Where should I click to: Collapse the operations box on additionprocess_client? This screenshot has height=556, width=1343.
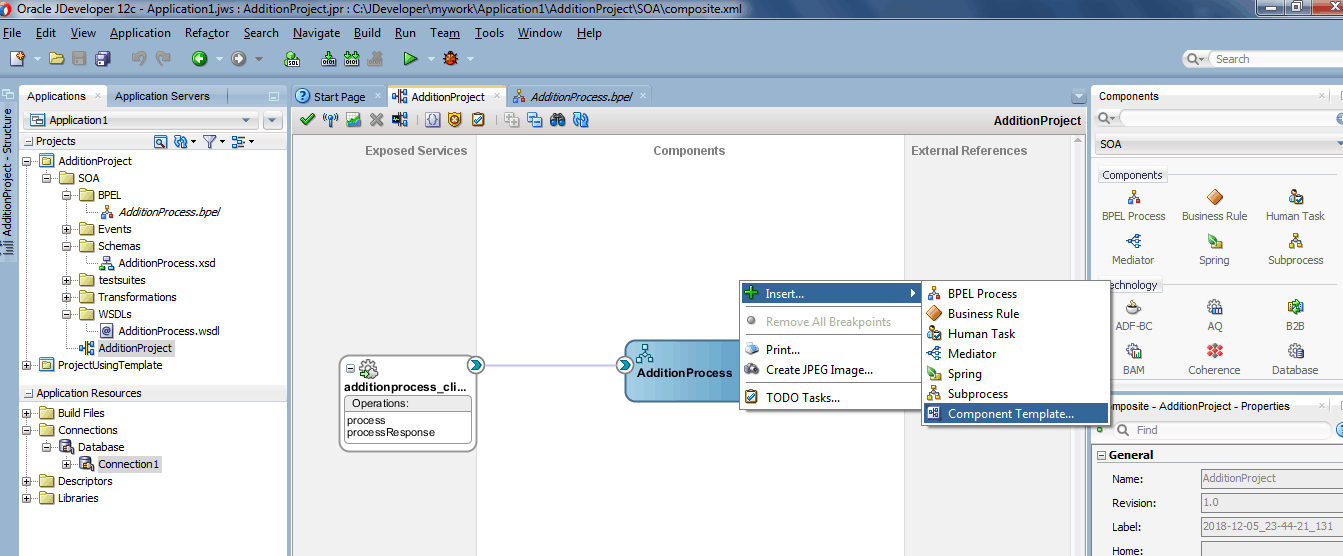coord(351,369)
